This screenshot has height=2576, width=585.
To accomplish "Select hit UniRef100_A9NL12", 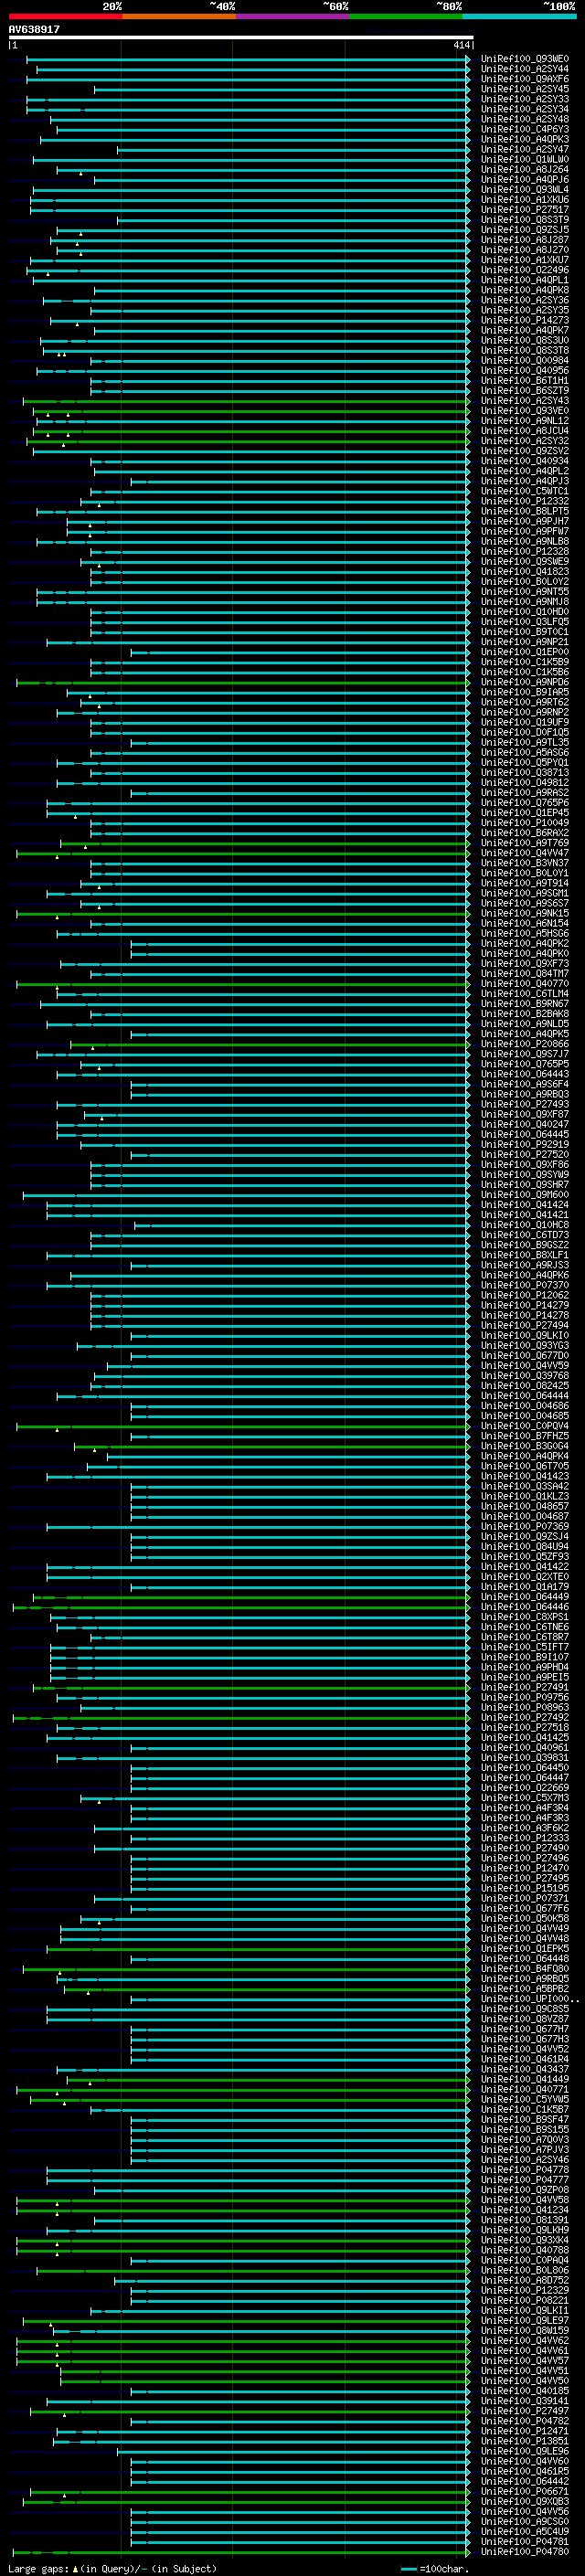I will point(524,421).
